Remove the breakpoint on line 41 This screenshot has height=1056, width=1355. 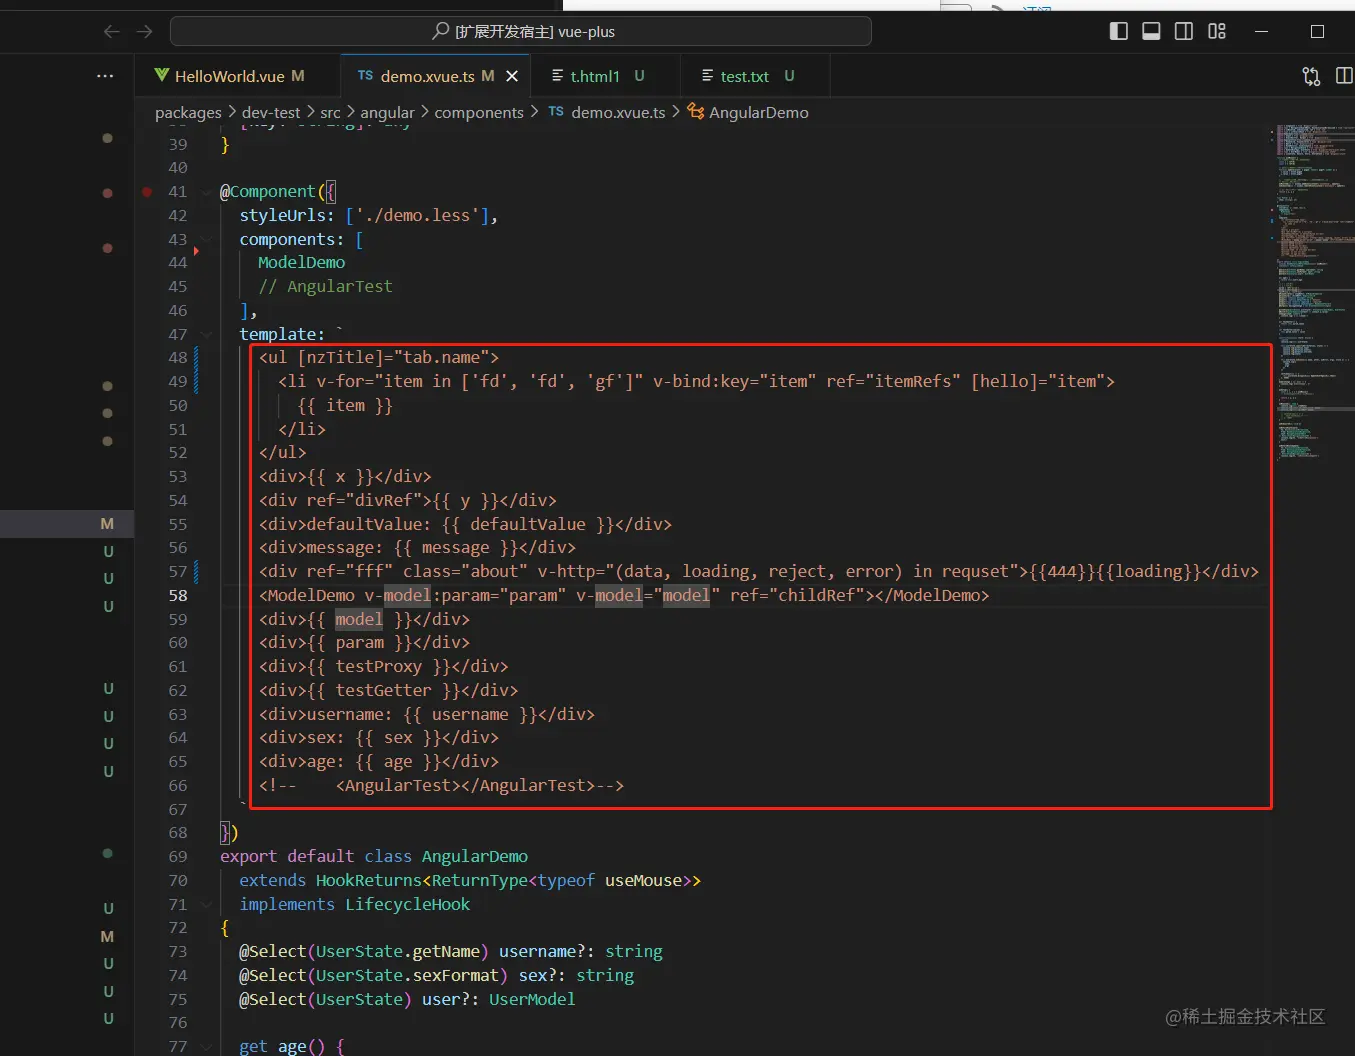tap(147, 192)
